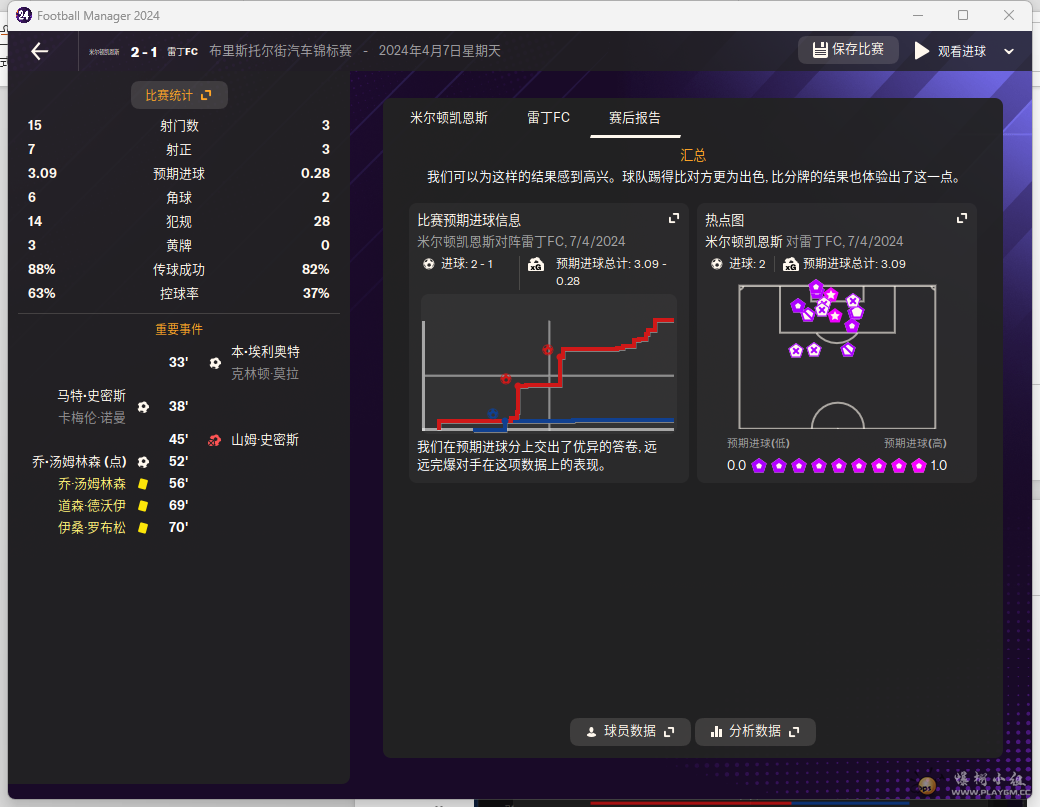Click injured player 山姆·史密斯
Screen dimensions: 1040x807
coord(265,440)
